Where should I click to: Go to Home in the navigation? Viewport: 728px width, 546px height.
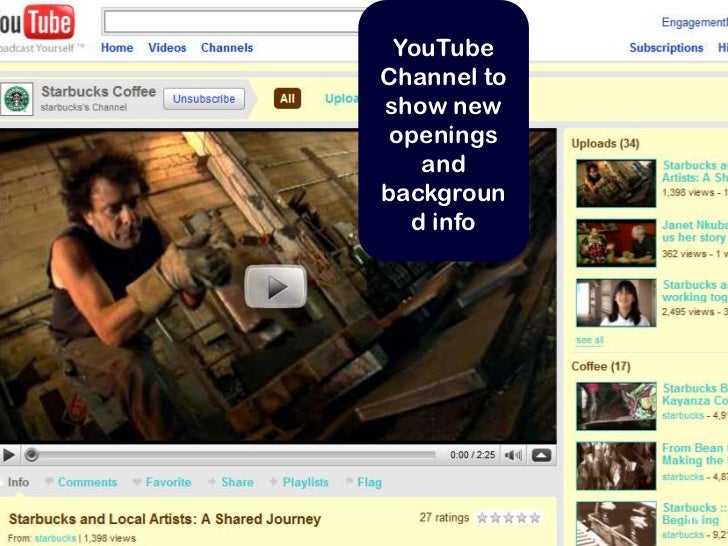[117, 48]
